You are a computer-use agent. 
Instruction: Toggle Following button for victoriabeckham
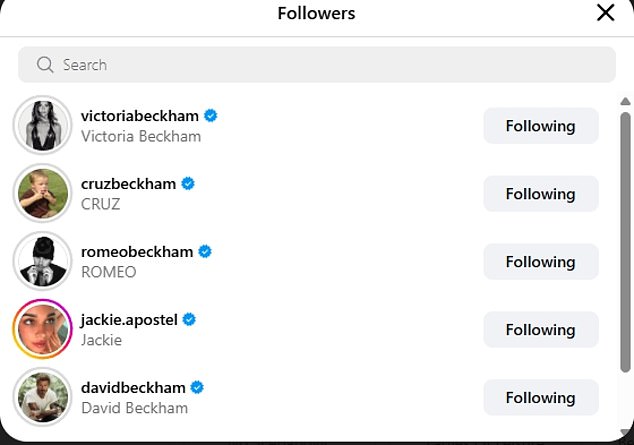coord(540,126)
